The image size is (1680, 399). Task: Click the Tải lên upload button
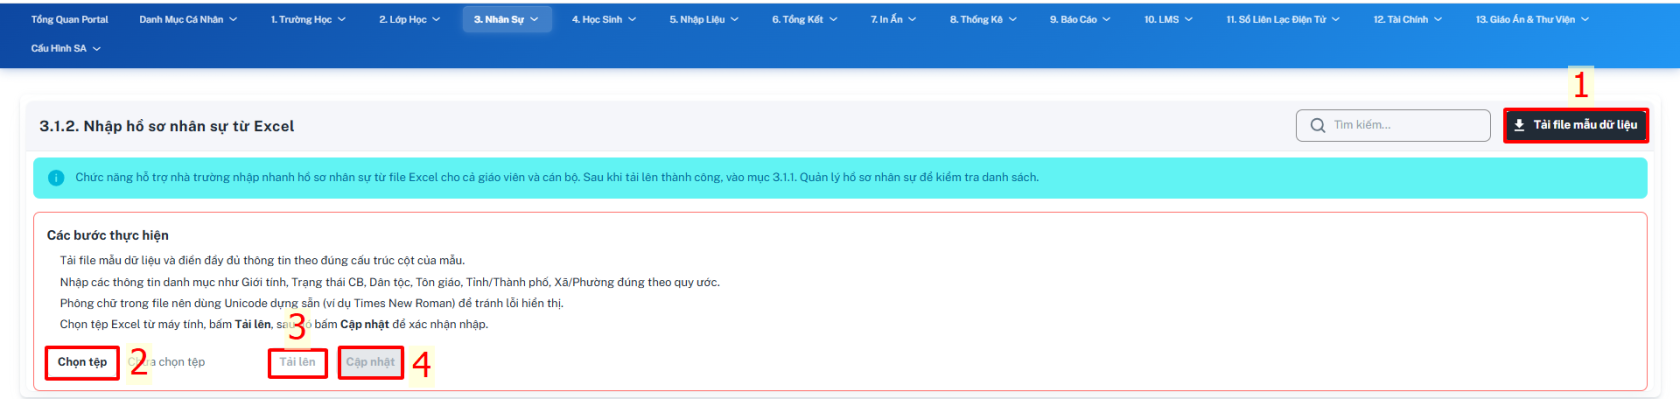tap(297, 362)
